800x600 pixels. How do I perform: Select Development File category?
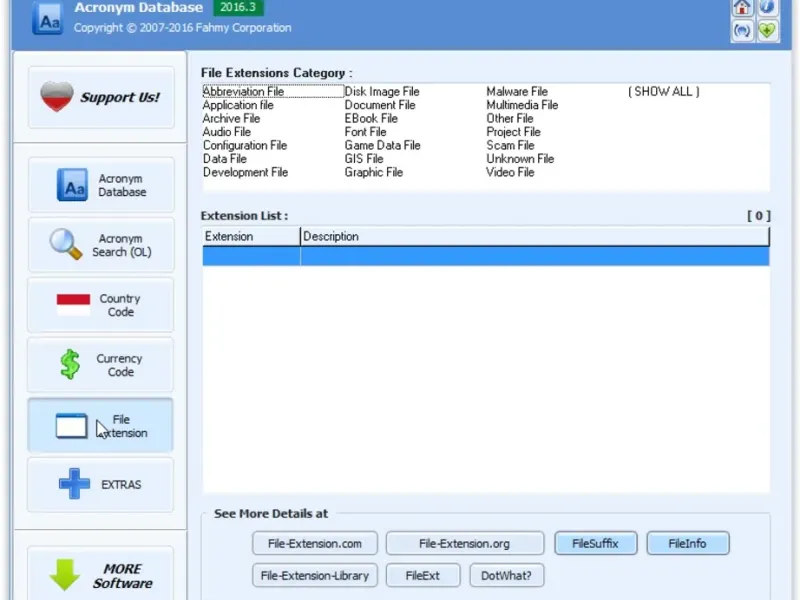(245, 172)
